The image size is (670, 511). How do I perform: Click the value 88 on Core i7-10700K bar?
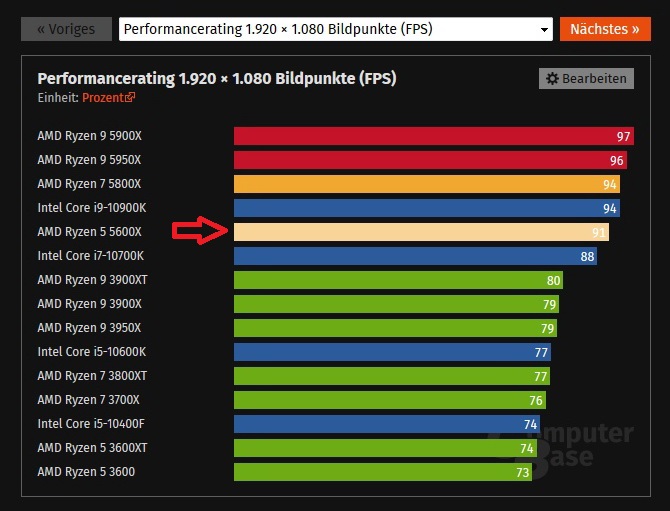coord(587,256)
